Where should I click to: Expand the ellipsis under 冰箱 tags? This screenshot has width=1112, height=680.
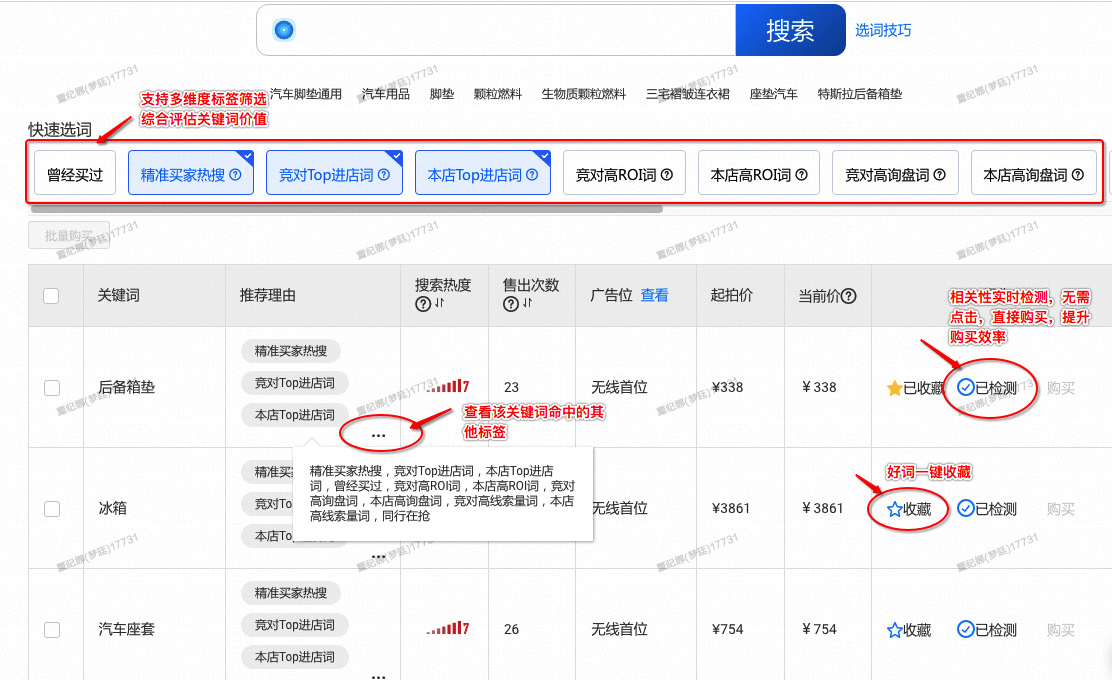point(378,555)
